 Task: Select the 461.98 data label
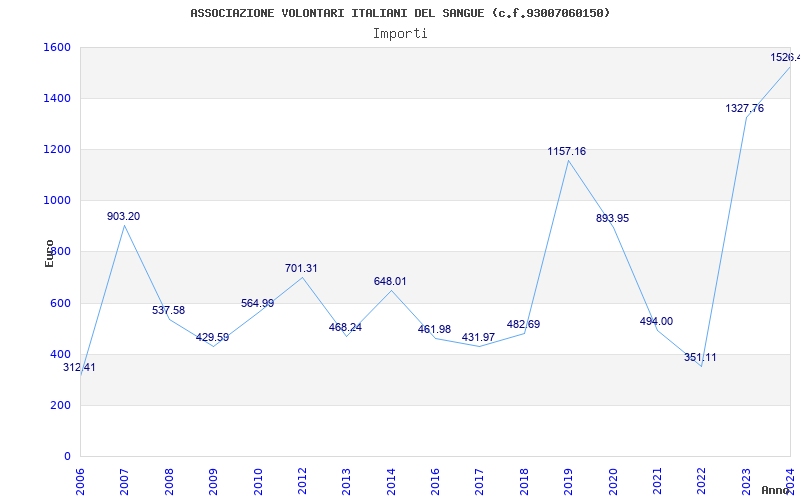click(x=434, y=329)
